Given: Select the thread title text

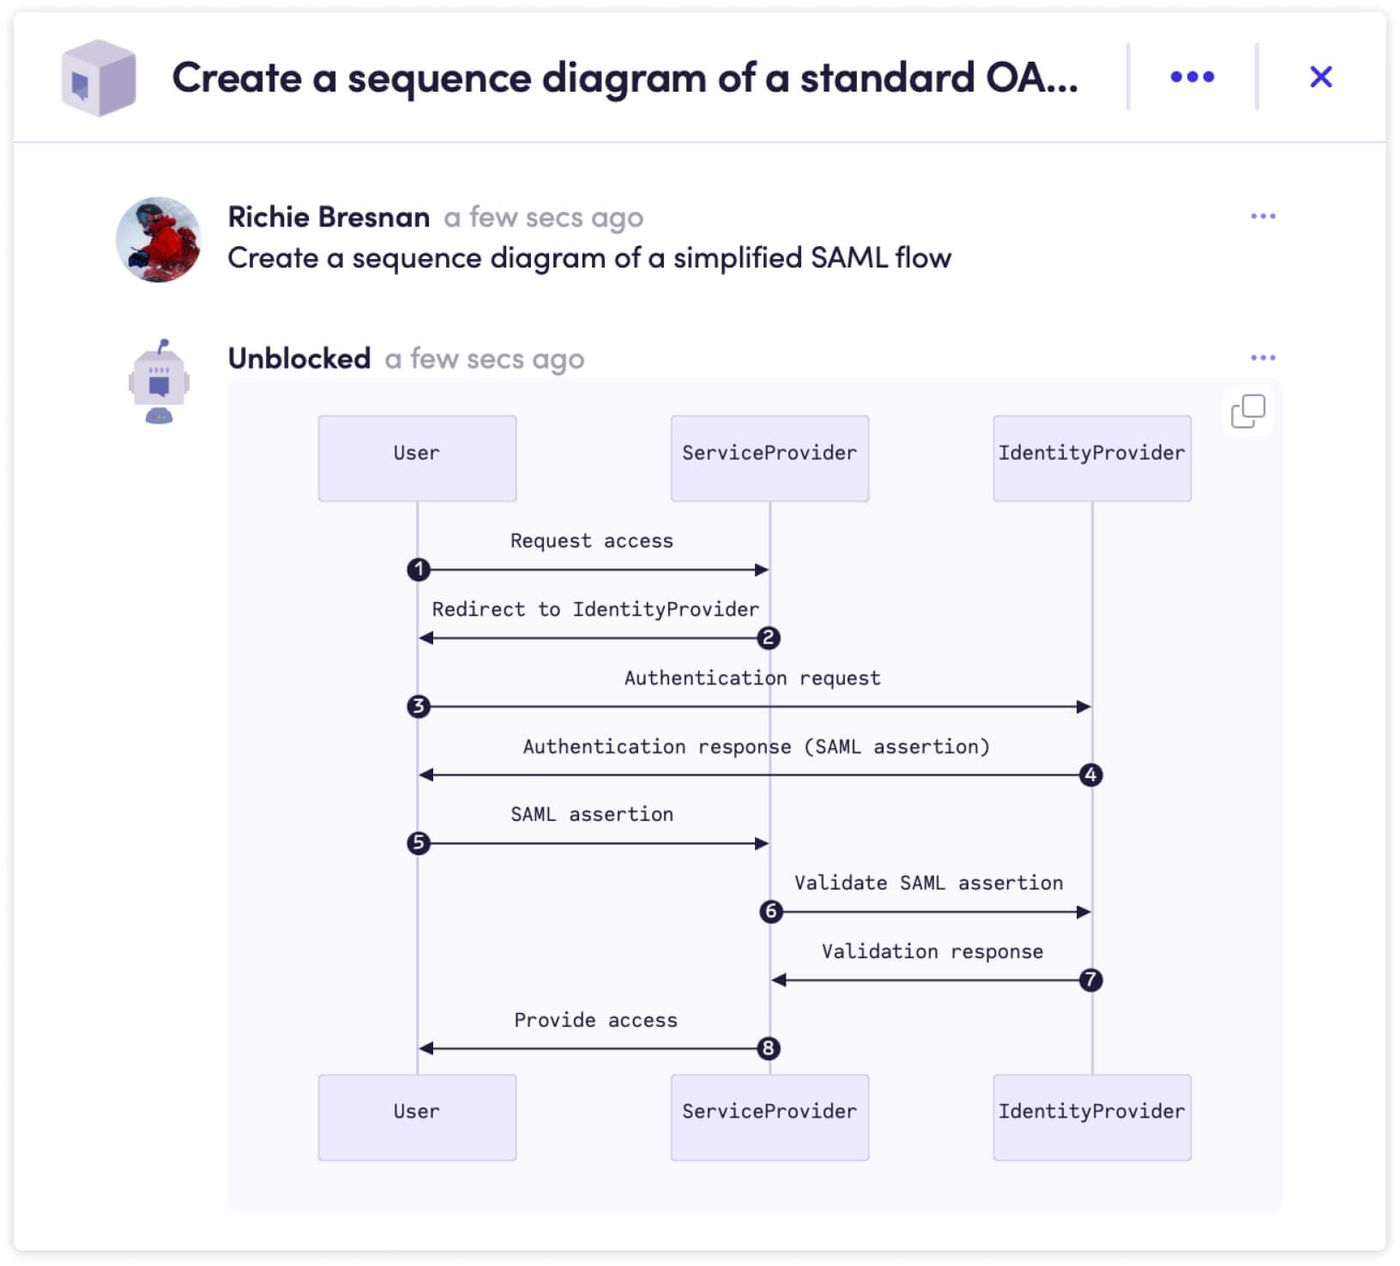Looking at the screenshot, I should (x=625, y=78).
